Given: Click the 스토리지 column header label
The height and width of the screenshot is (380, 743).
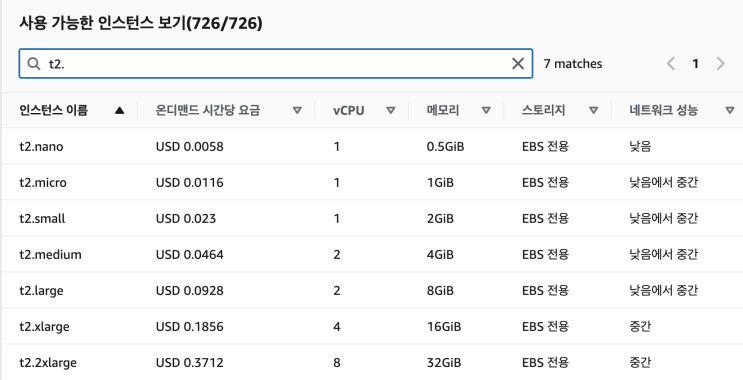Looking at the screenshot, I should [544, 110].
